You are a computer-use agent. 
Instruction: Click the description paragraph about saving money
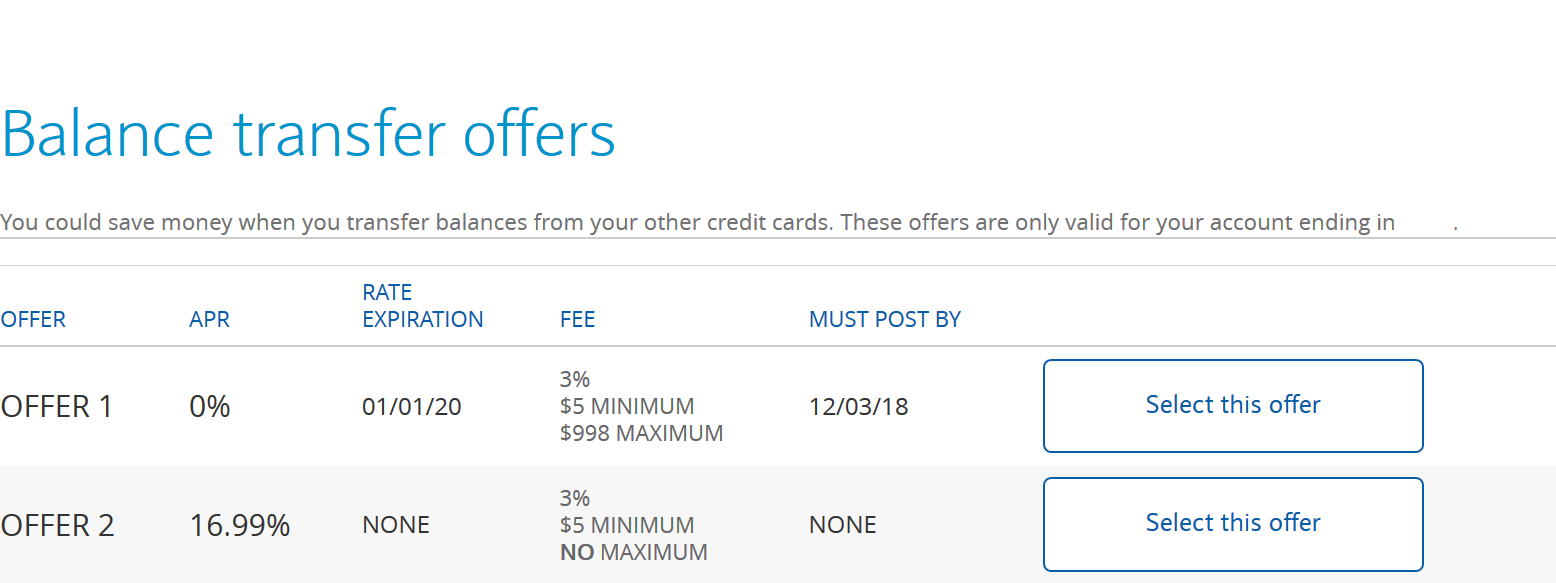click(x=729, y=222)
